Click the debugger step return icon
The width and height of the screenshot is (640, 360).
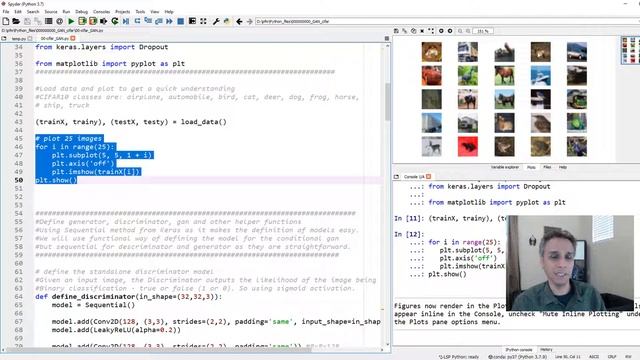[x=158, y=21]
